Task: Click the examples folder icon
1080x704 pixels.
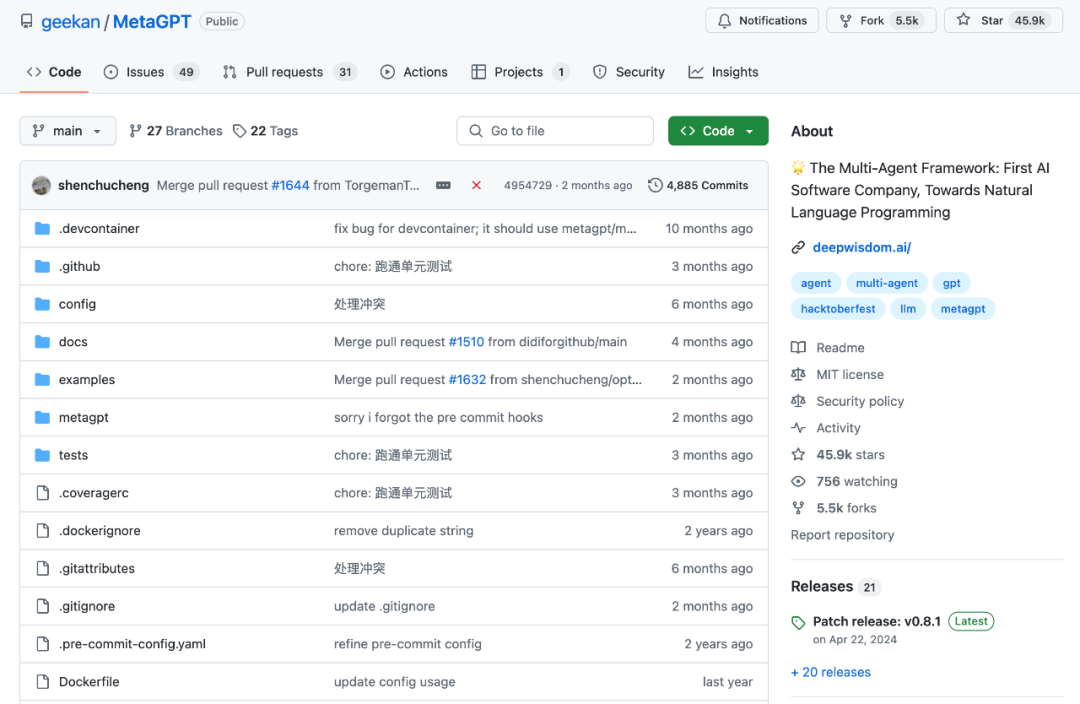Action: [43, 380]
